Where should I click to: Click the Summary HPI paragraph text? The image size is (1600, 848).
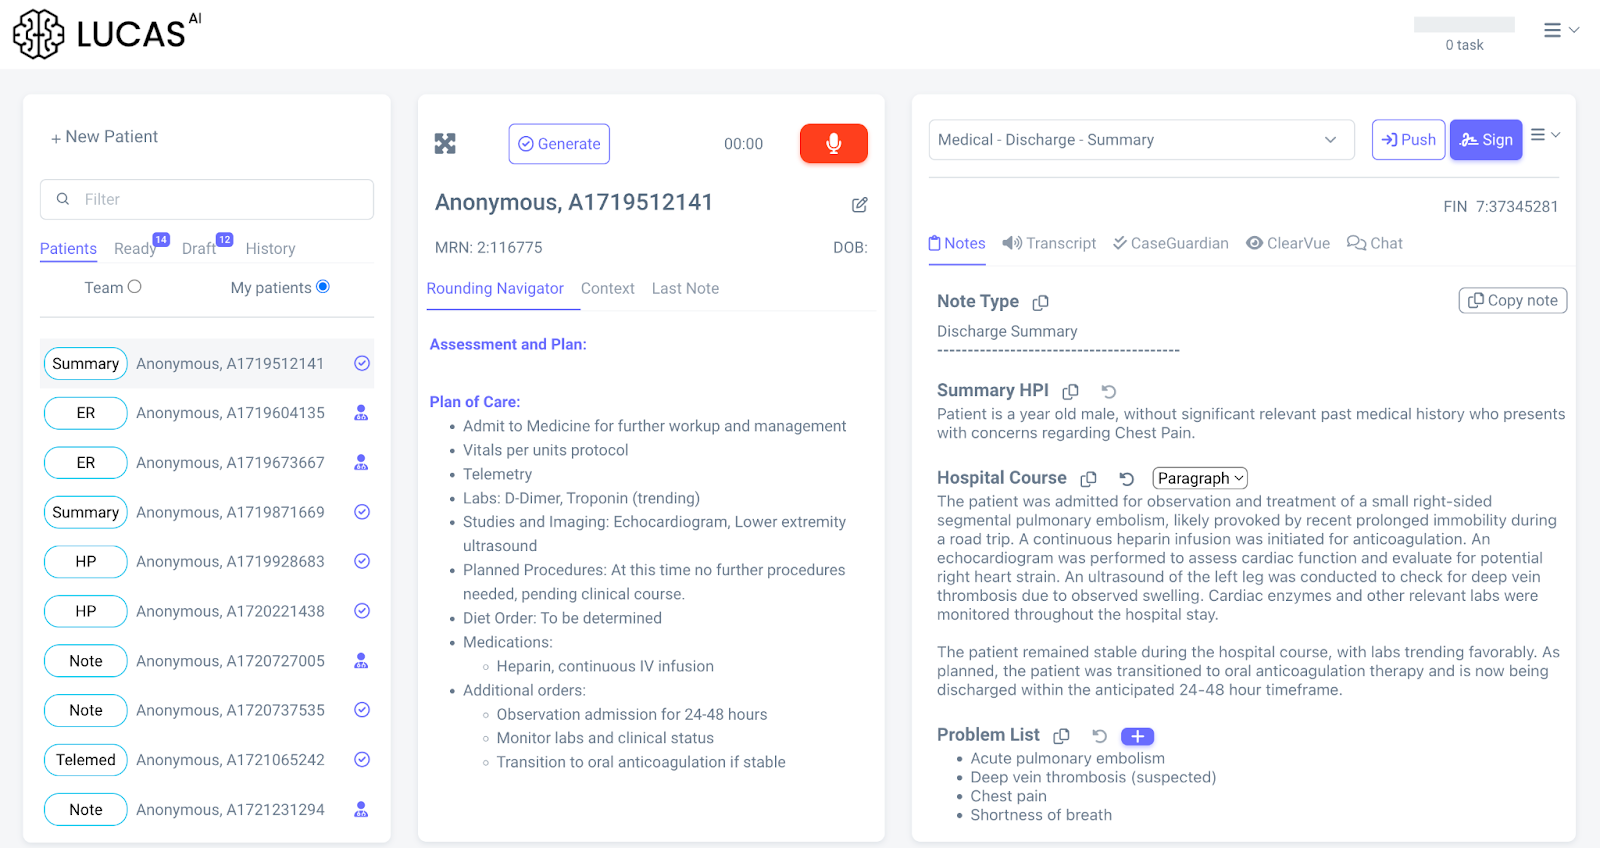pyautogui.click(x=1251, y=424)
